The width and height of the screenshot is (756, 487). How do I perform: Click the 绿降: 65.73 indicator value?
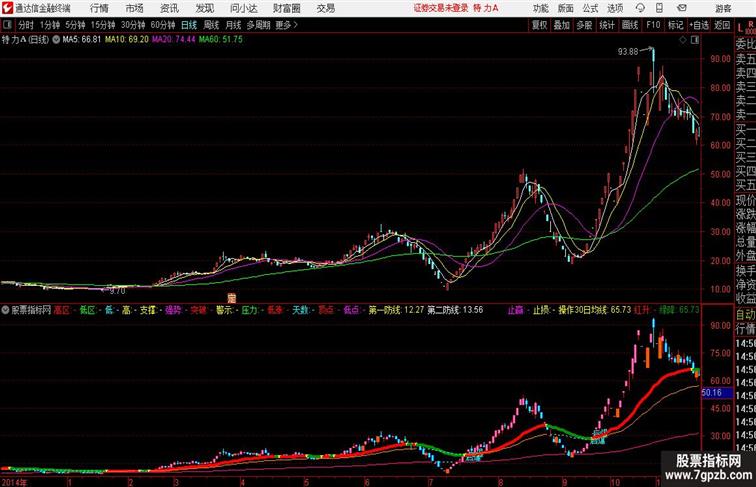tap(679, 310)
